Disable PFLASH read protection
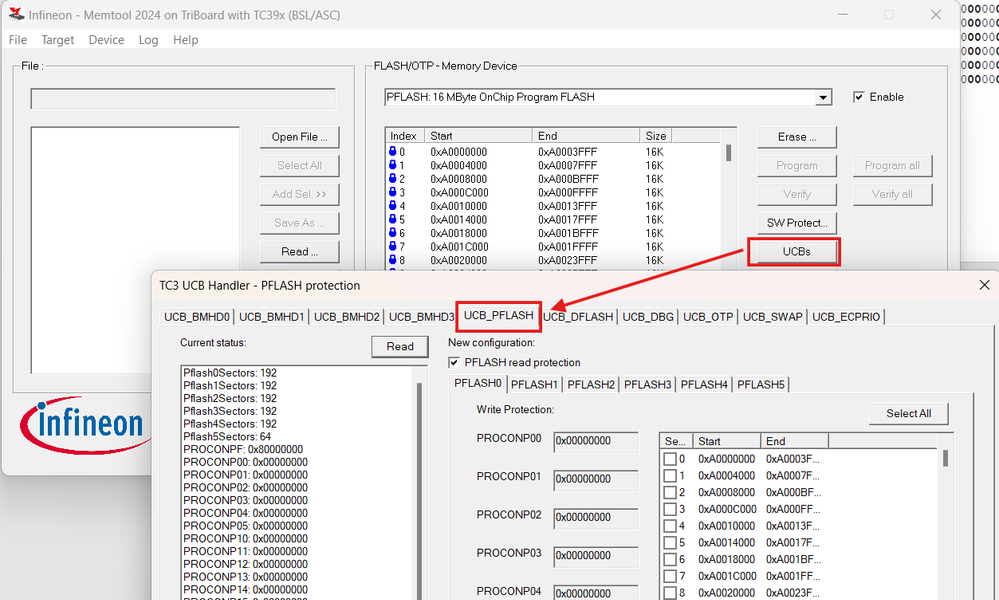Screen dimensions: 999x600 pos(454,362)
